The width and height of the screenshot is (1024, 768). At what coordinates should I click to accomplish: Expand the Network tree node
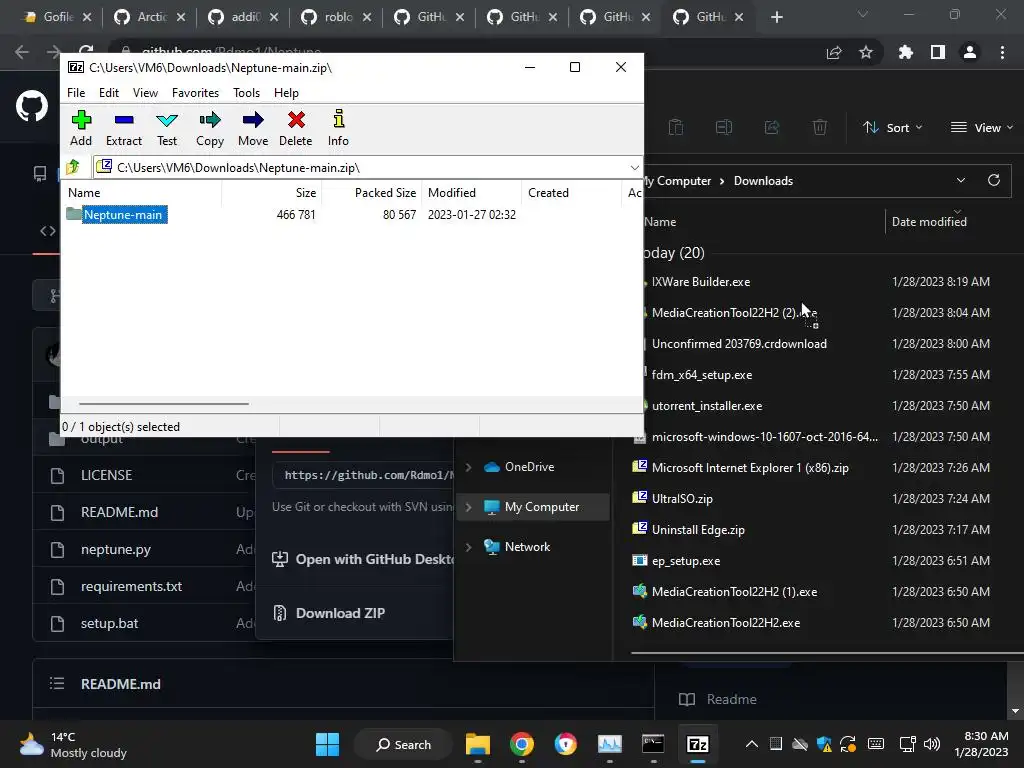[x=468, y=547]
